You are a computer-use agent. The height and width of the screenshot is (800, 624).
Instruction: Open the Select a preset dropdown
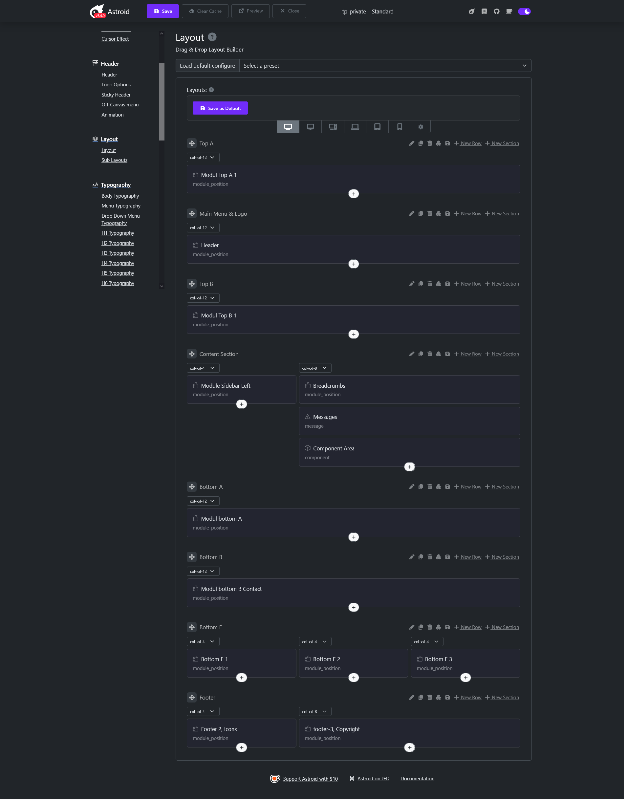point(384,65)
